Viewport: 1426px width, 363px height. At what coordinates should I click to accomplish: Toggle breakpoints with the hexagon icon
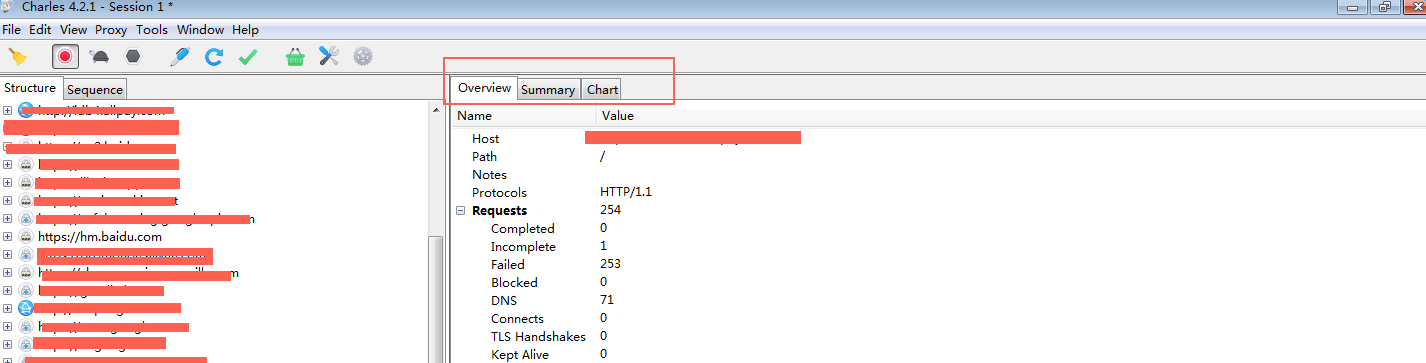tap(132, 57)
